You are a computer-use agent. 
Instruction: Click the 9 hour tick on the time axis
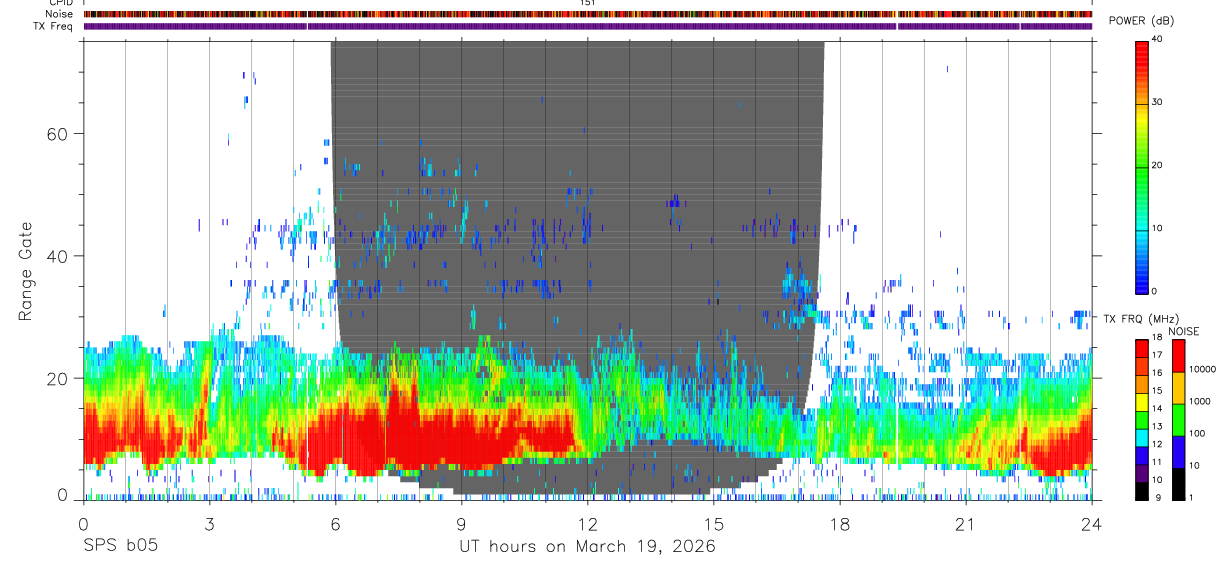pyautogui.click(x=461, y=523)
